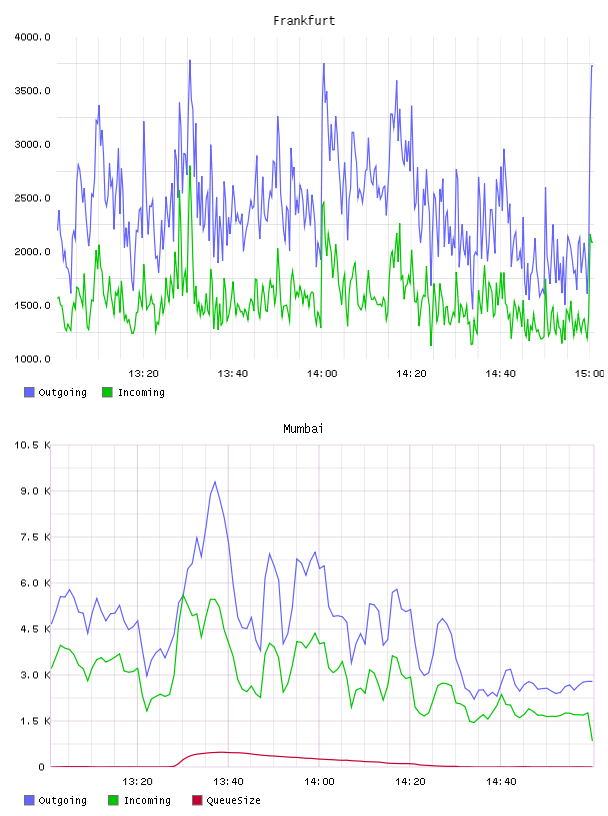Click the Mumbai outgoing peak near 9.0 K
This screenshot has width=608, height=816.
pyautogui.click(x=214, y=482)
